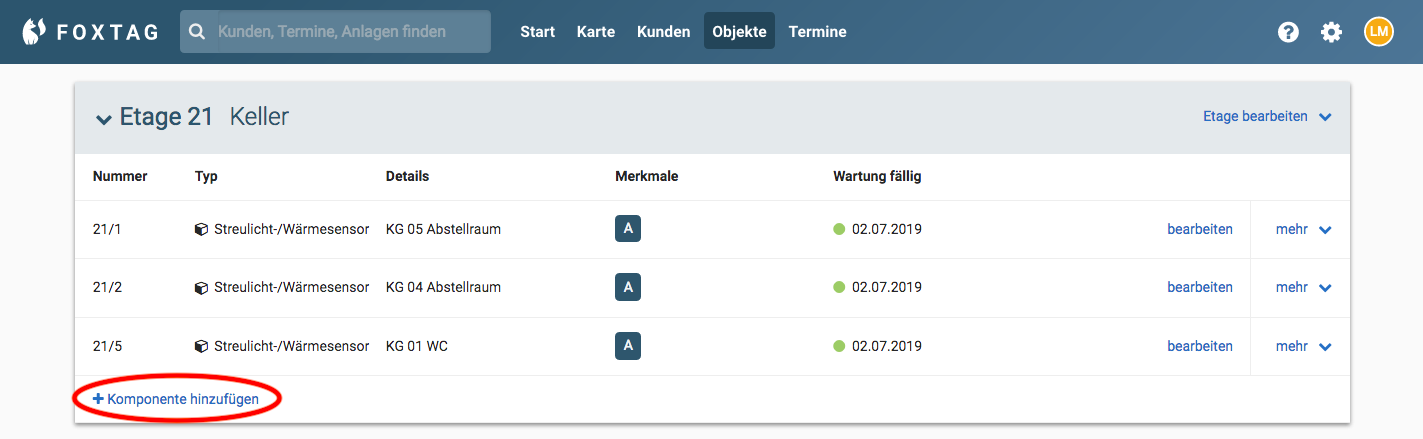
Task: Open the Etage bearbeiten dropdown
Action: click(x=1267, y=117)
